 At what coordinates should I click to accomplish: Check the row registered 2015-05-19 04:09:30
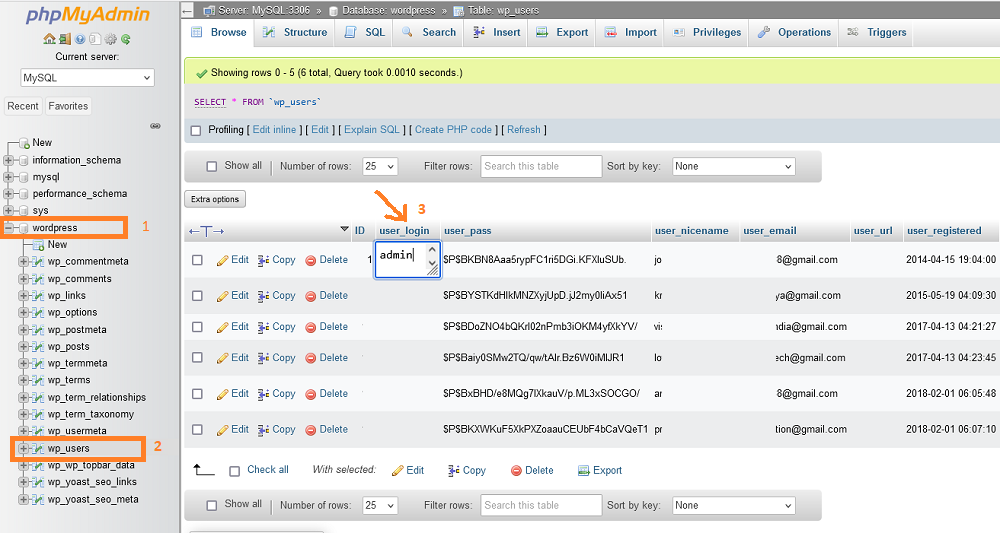pos(198,296)
